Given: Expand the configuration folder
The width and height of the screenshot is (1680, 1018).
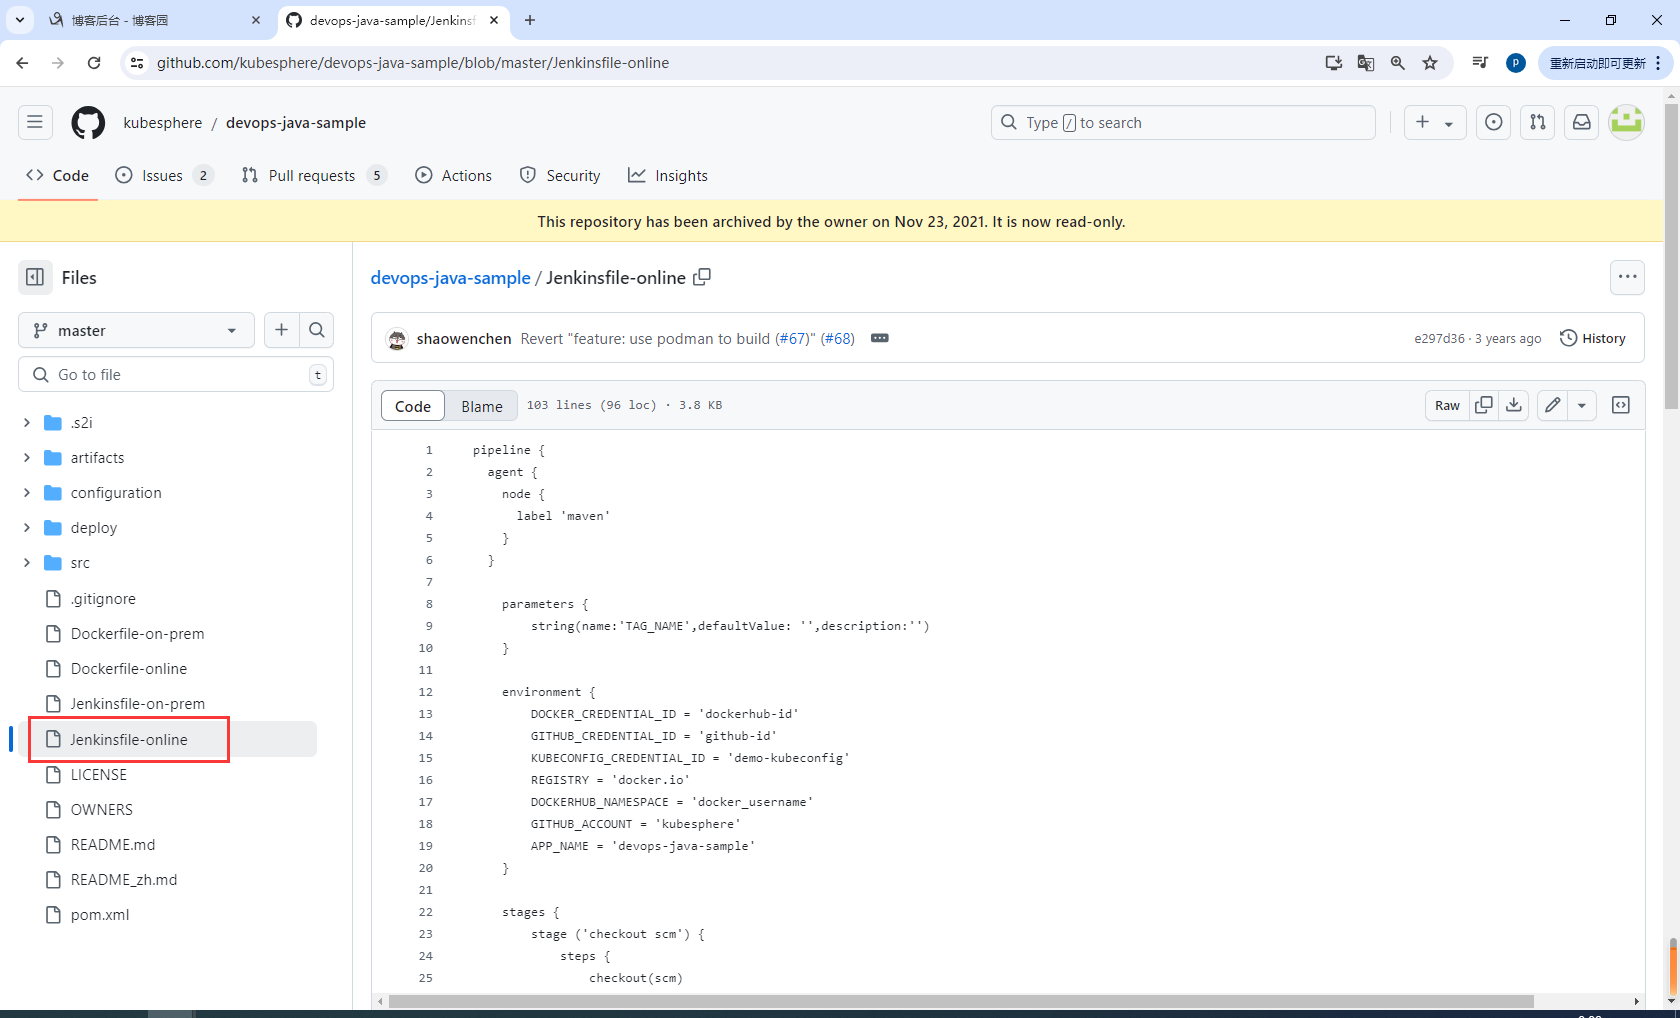Looking at the screenshot, I should coord(27,493).
